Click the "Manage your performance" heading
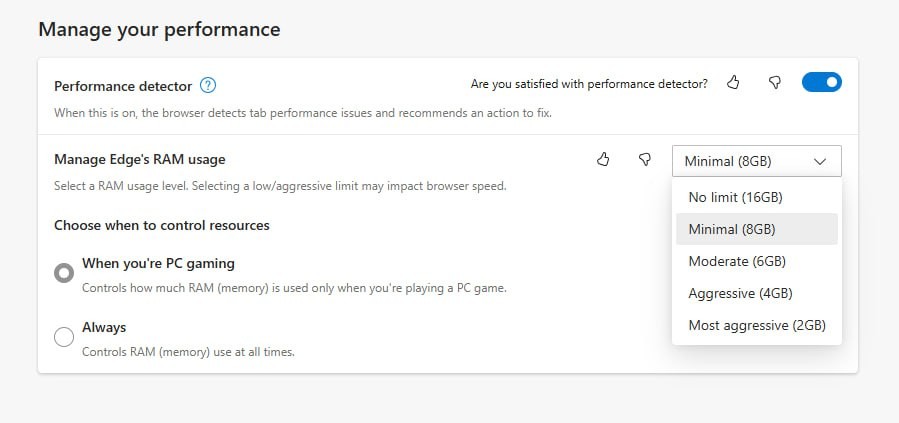 coord(159,30)
